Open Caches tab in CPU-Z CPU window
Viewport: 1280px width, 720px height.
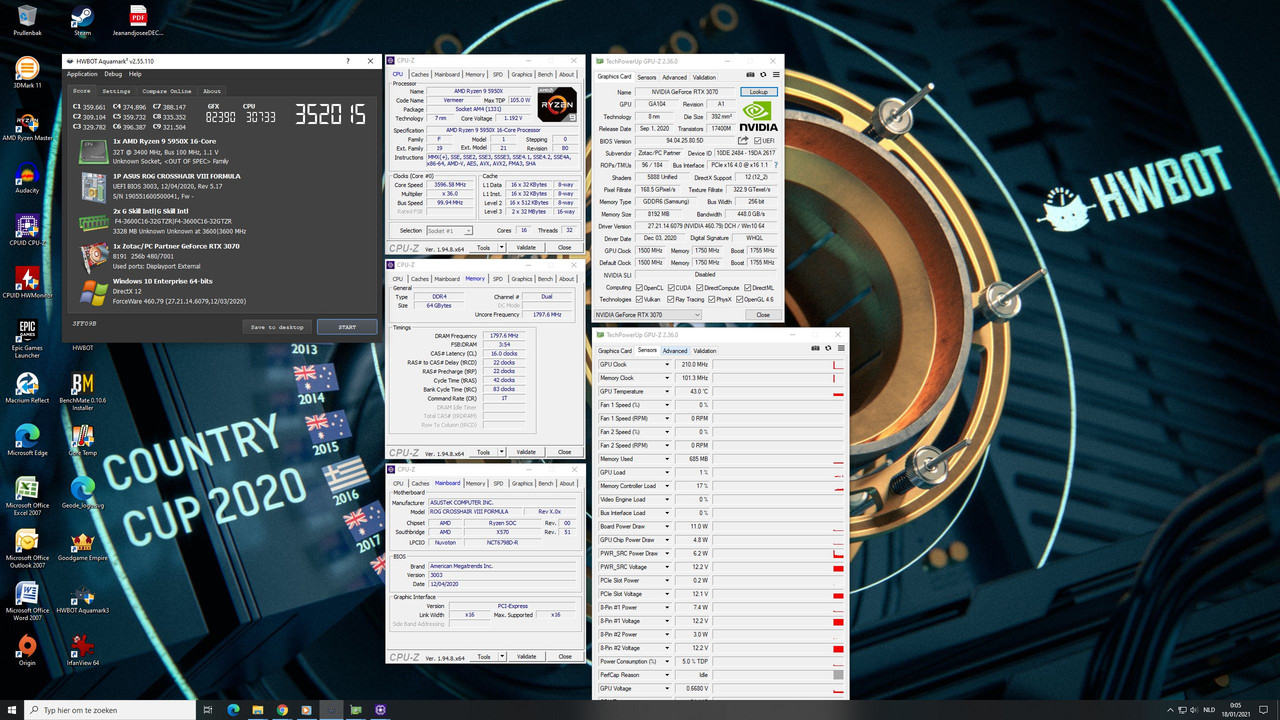click(x=420, y=74)
